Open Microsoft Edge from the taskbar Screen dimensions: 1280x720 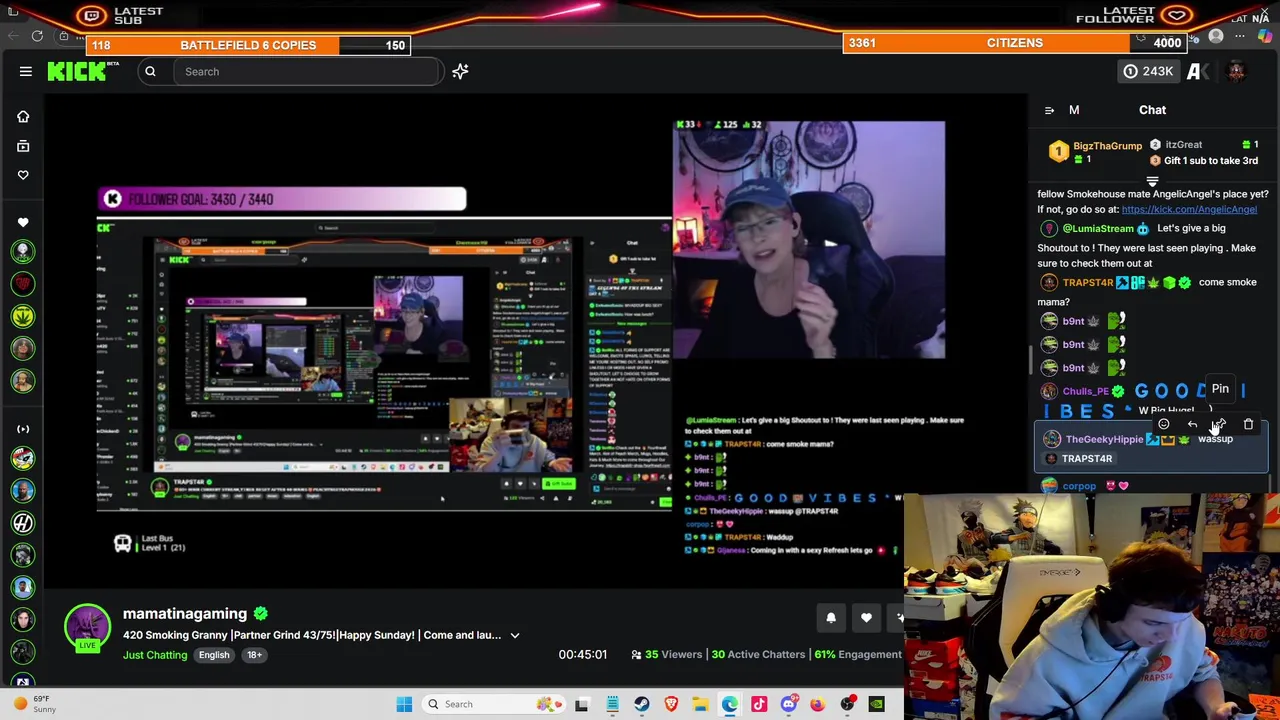pyautogui.click(x=729, y=704)
